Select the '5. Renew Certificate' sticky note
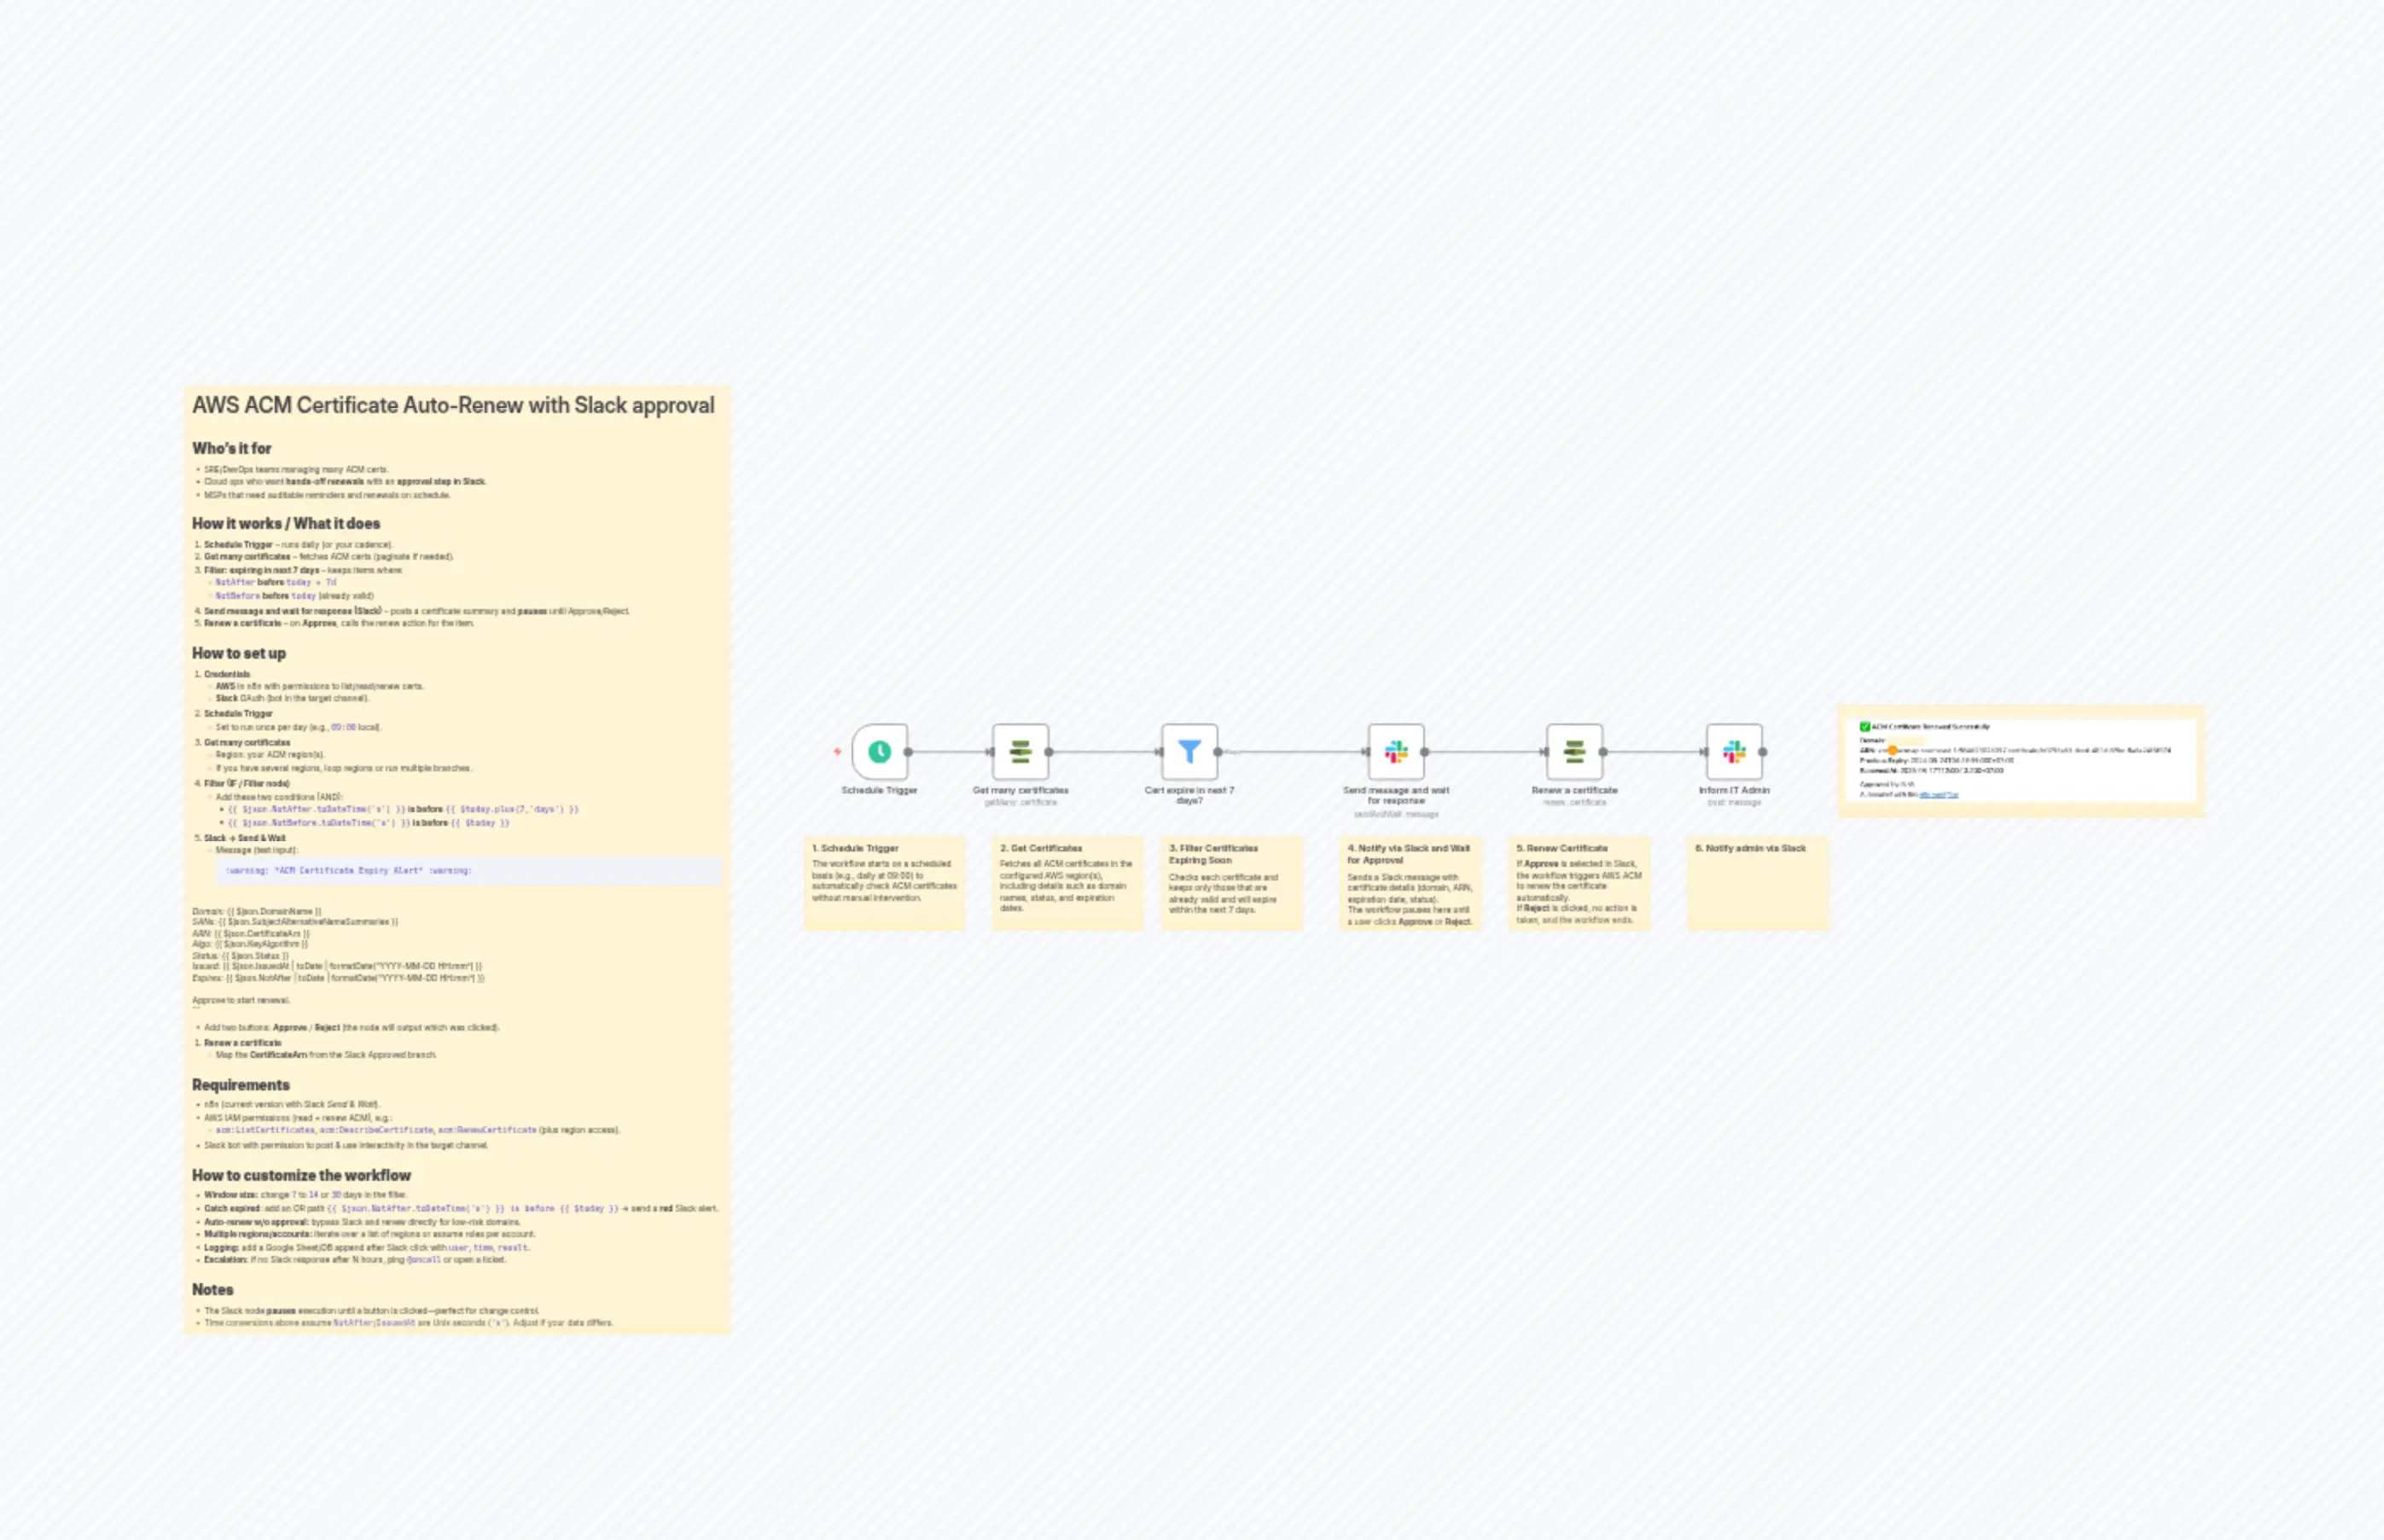 [1580, 883]
